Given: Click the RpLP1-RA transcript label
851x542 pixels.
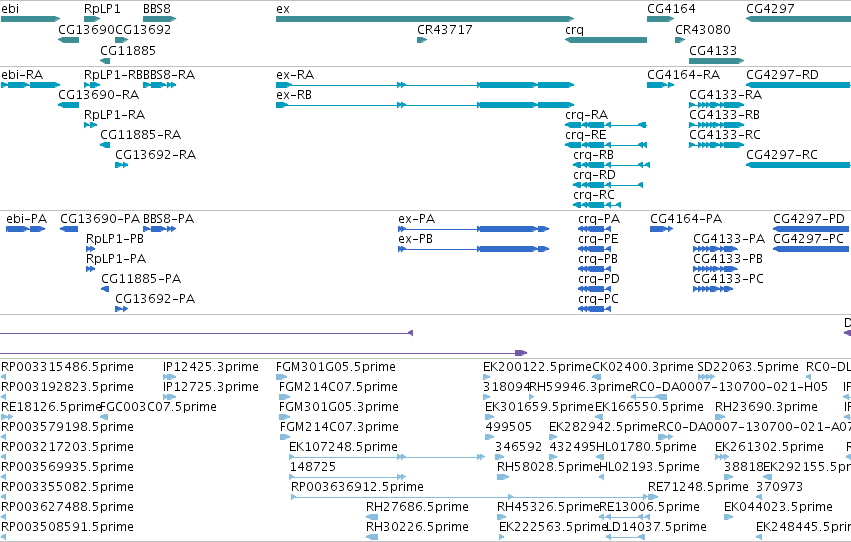Looking at the screenshot, I should coord(115,114).
